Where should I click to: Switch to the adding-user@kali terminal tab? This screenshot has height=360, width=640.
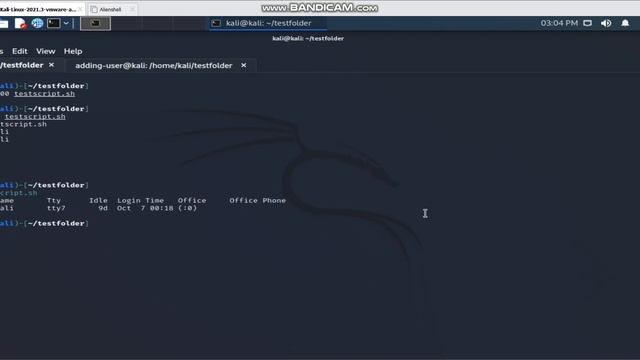[153, 65]
